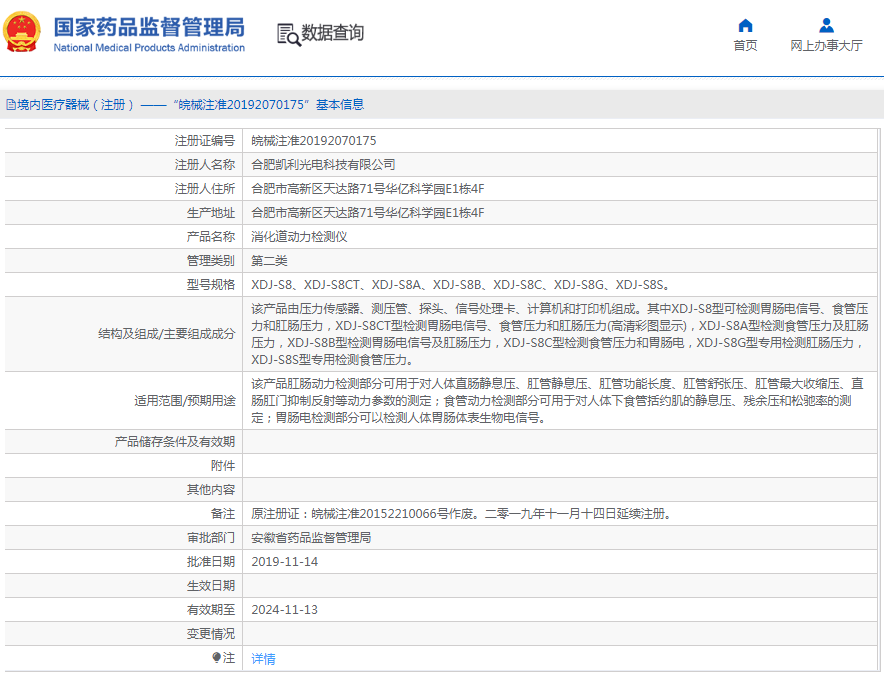Image resolution: width=884 pixels, height=674 pixels.
Task: Click the user icon above 网上办事大厅
Action: click(x=826, y=25)
